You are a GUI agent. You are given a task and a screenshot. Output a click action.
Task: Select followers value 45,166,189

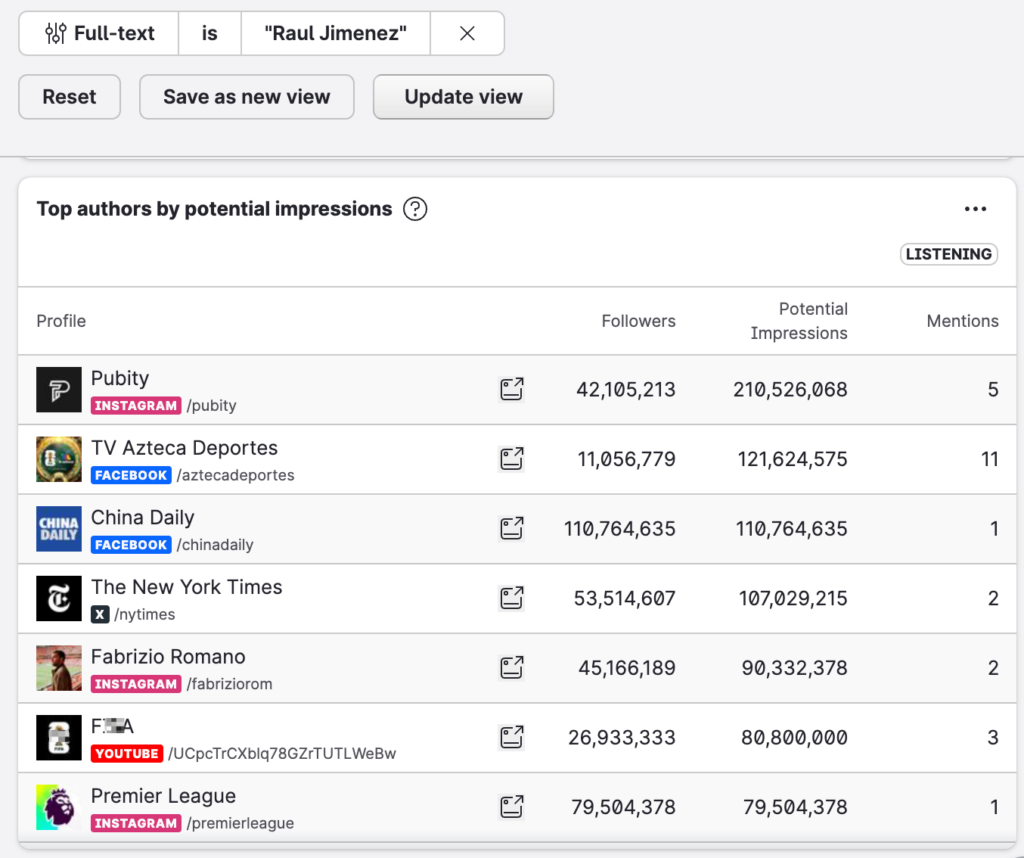click(627, 668)
